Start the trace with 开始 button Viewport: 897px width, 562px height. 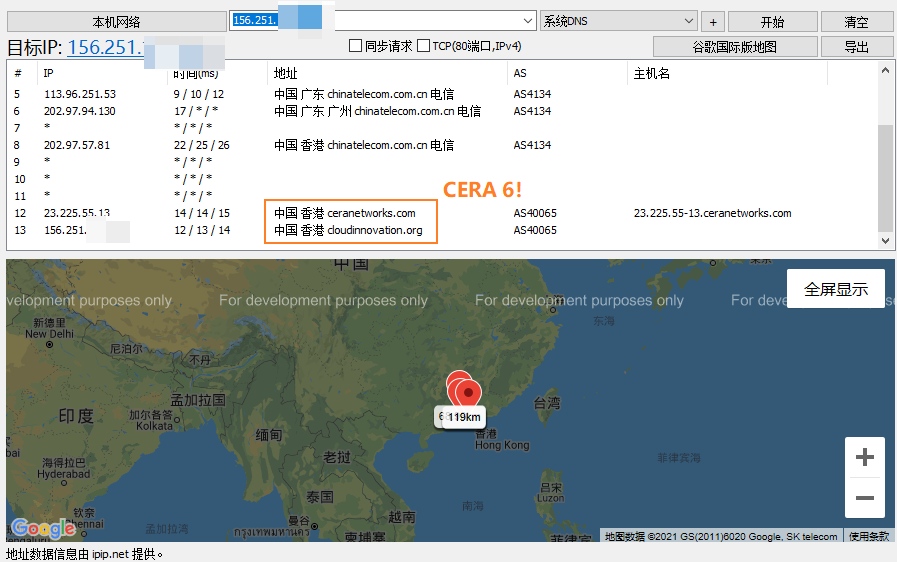pos(772,22)
